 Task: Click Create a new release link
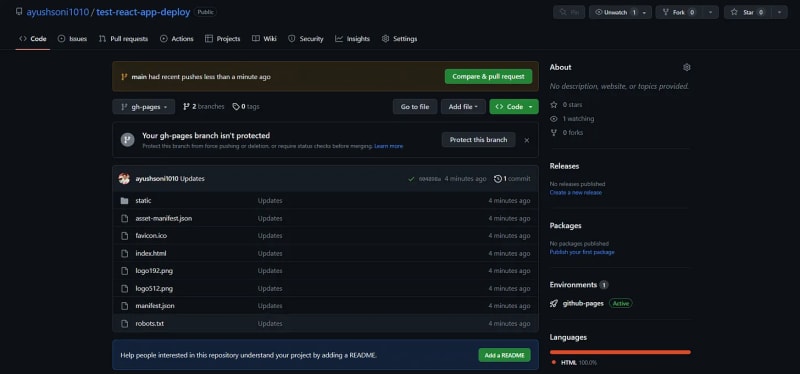576,192
